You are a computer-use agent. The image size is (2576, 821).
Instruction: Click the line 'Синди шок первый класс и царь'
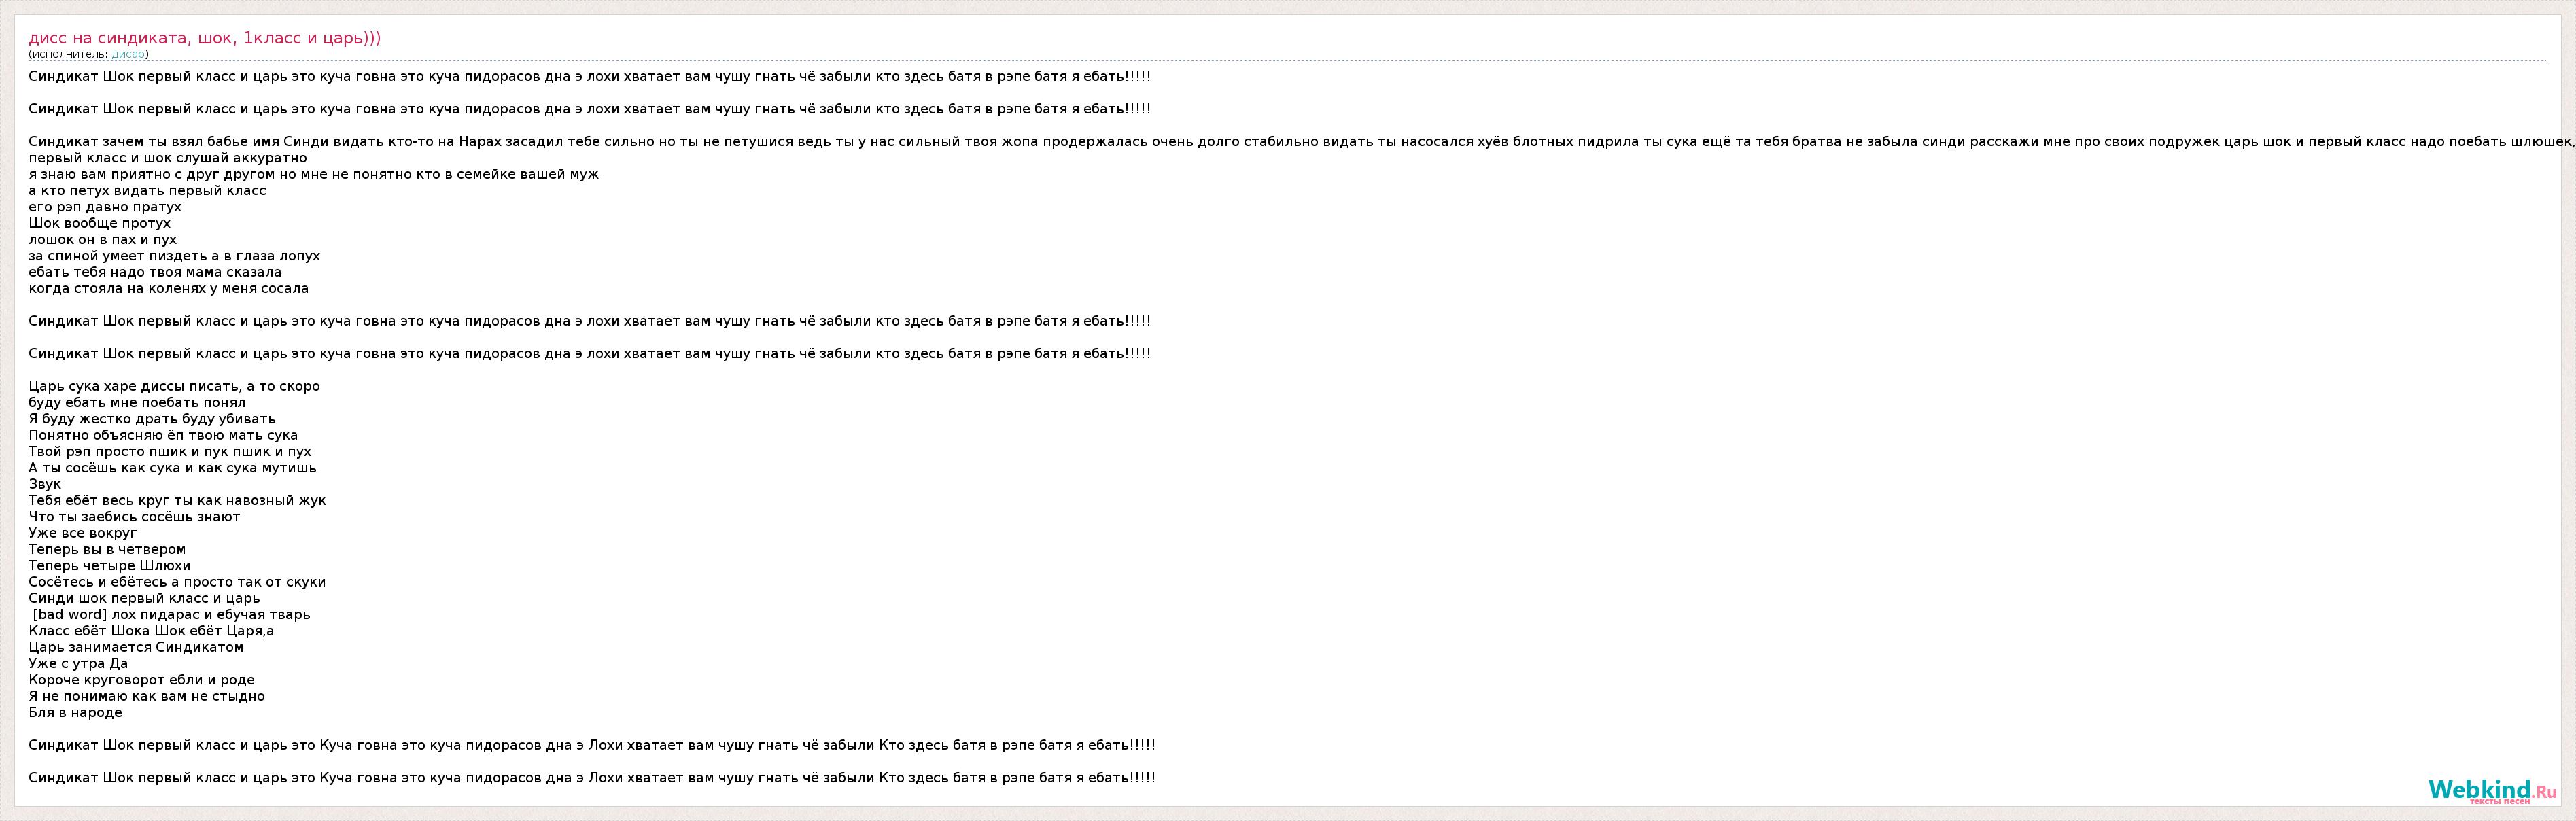[145, 598]
